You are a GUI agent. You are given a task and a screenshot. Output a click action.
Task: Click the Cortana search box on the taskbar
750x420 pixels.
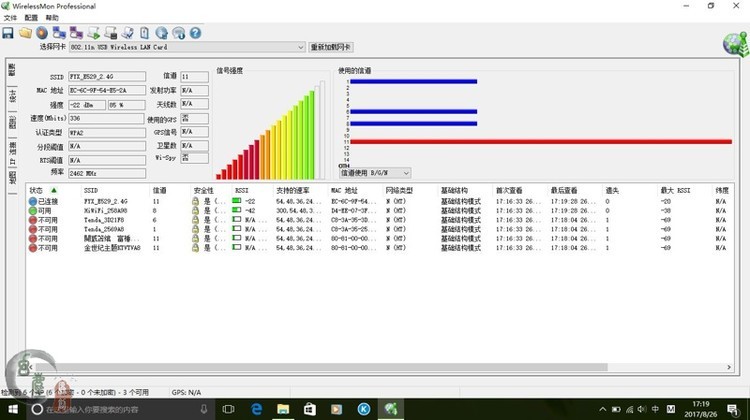pos(120,409)
